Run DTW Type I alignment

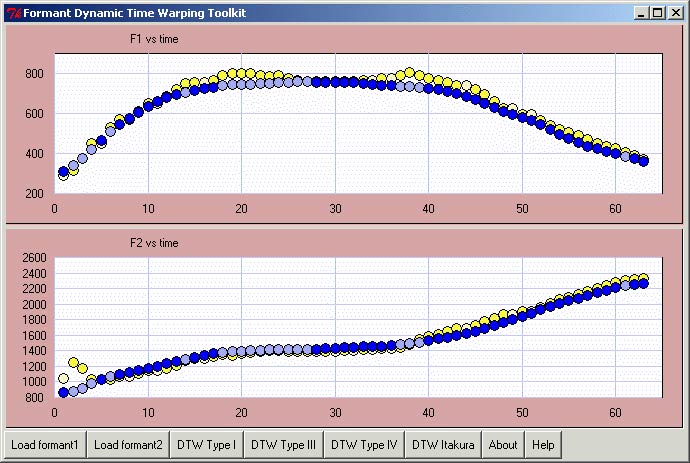(x=206, y=445)
